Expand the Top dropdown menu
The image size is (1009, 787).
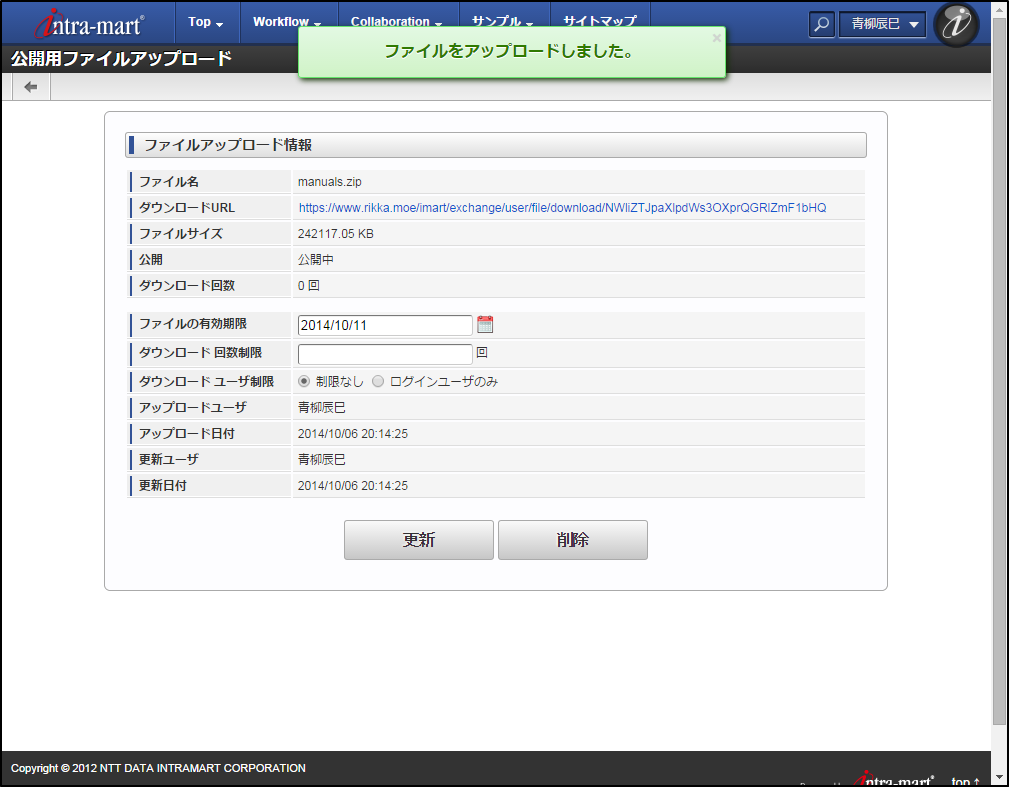coord(205,22)
